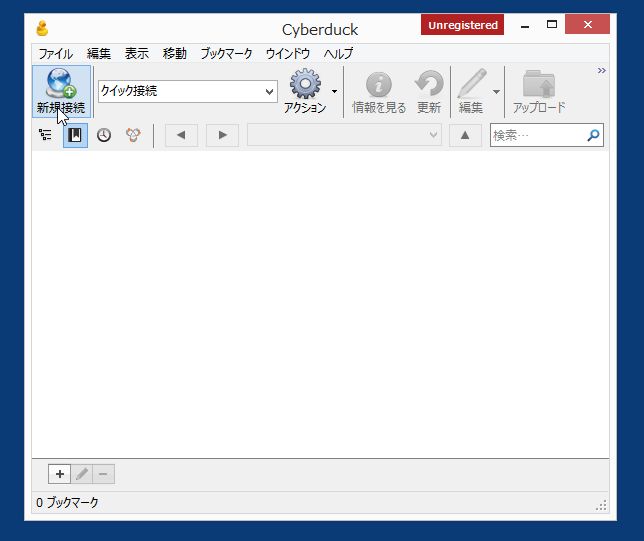Screen dimensions: 644x541
Task: Add a new bookmark with plus button
Action: click(x=60, y=474)
